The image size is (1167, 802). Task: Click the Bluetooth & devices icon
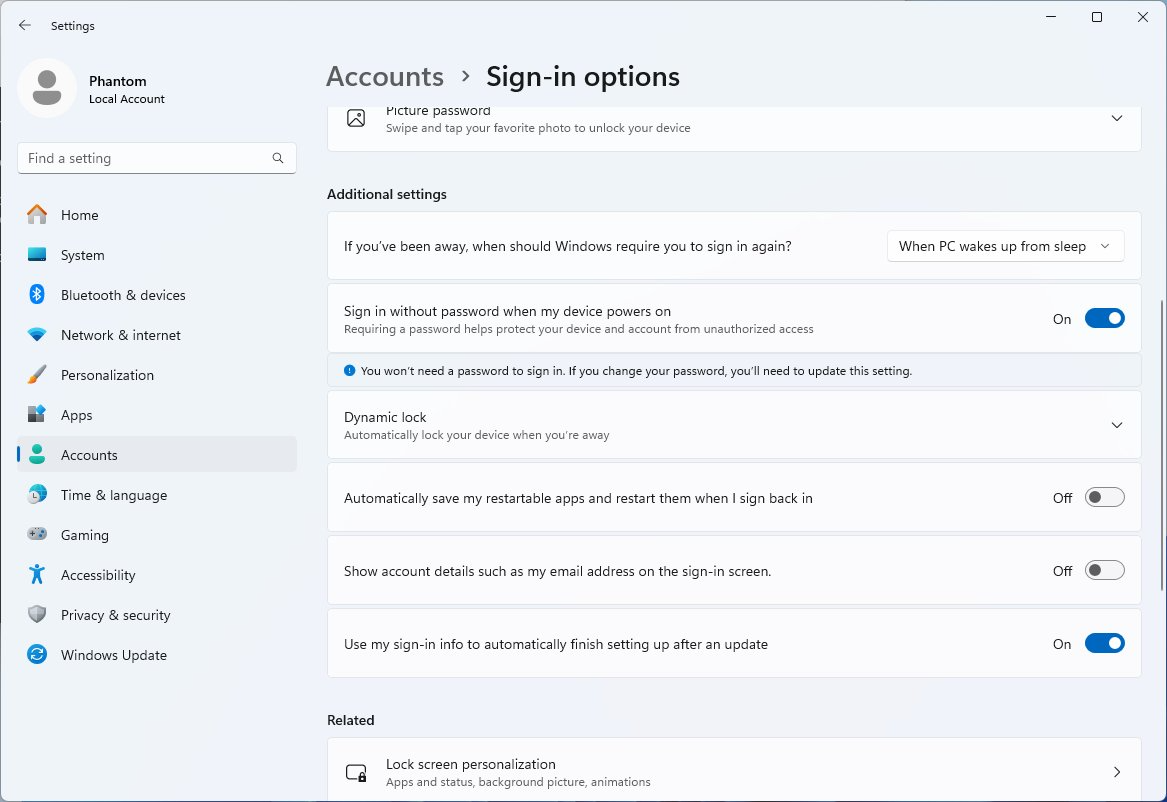[37, 295]
